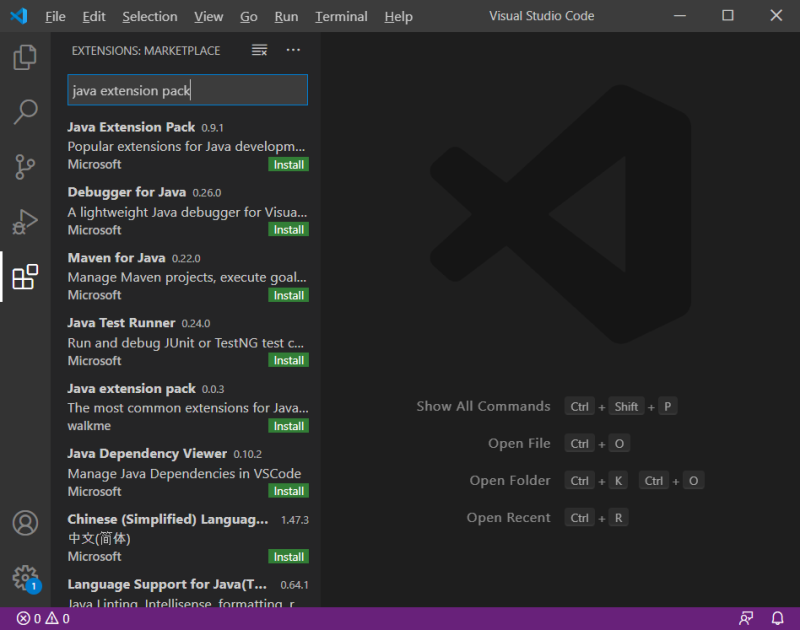The height and width of the screenshot is (630, 800).
Task: Click 'A lightweight Java debugger' description
Action: [187, 212]
